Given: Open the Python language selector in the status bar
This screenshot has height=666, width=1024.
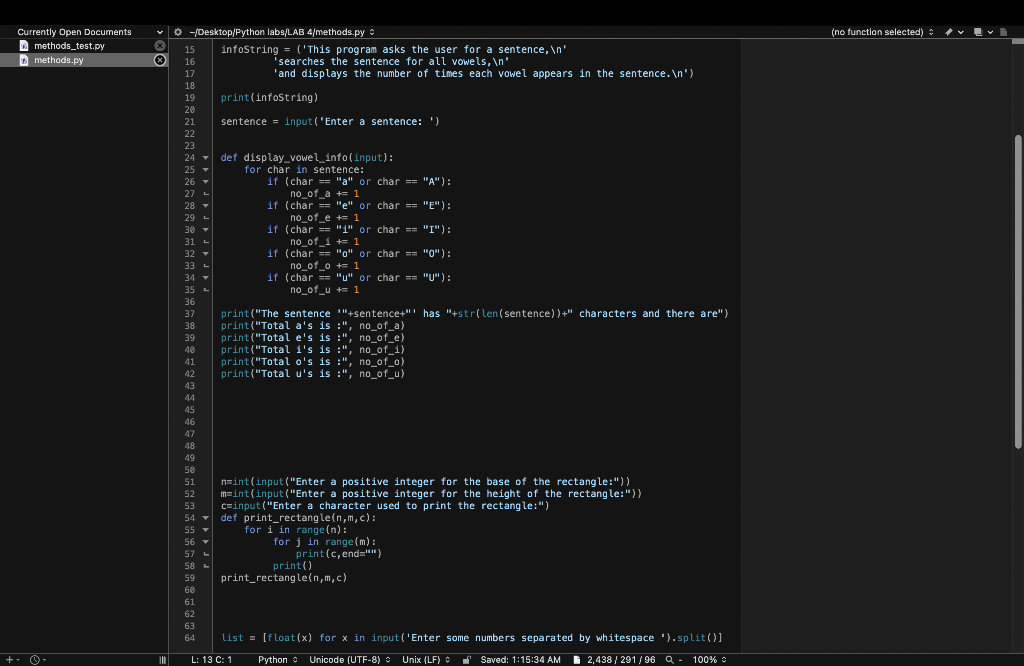Looking at the screenshot, I should pos(278,659).
